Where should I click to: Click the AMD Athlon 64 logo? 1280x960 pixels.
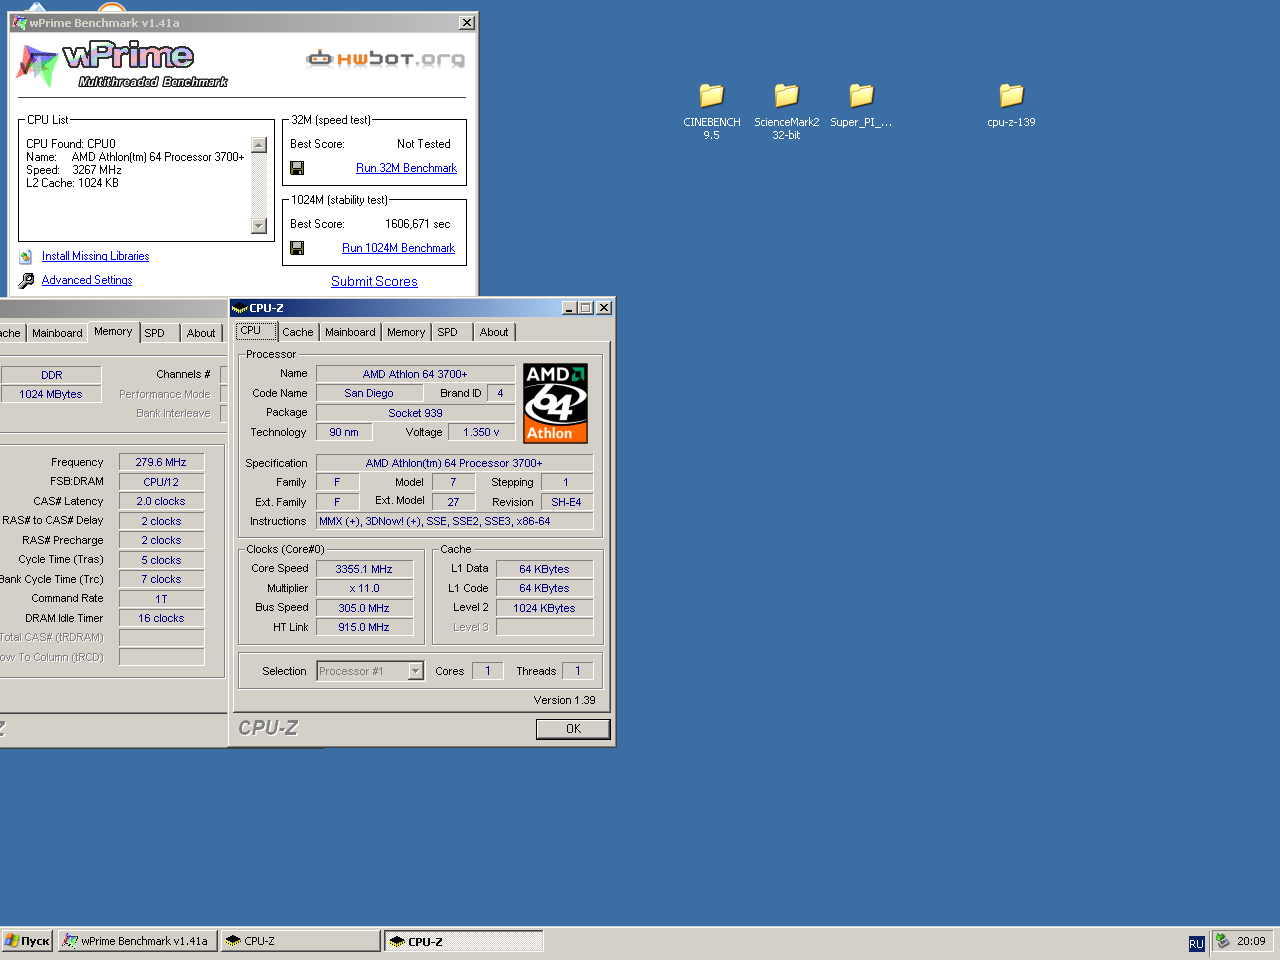coord(555,403)
